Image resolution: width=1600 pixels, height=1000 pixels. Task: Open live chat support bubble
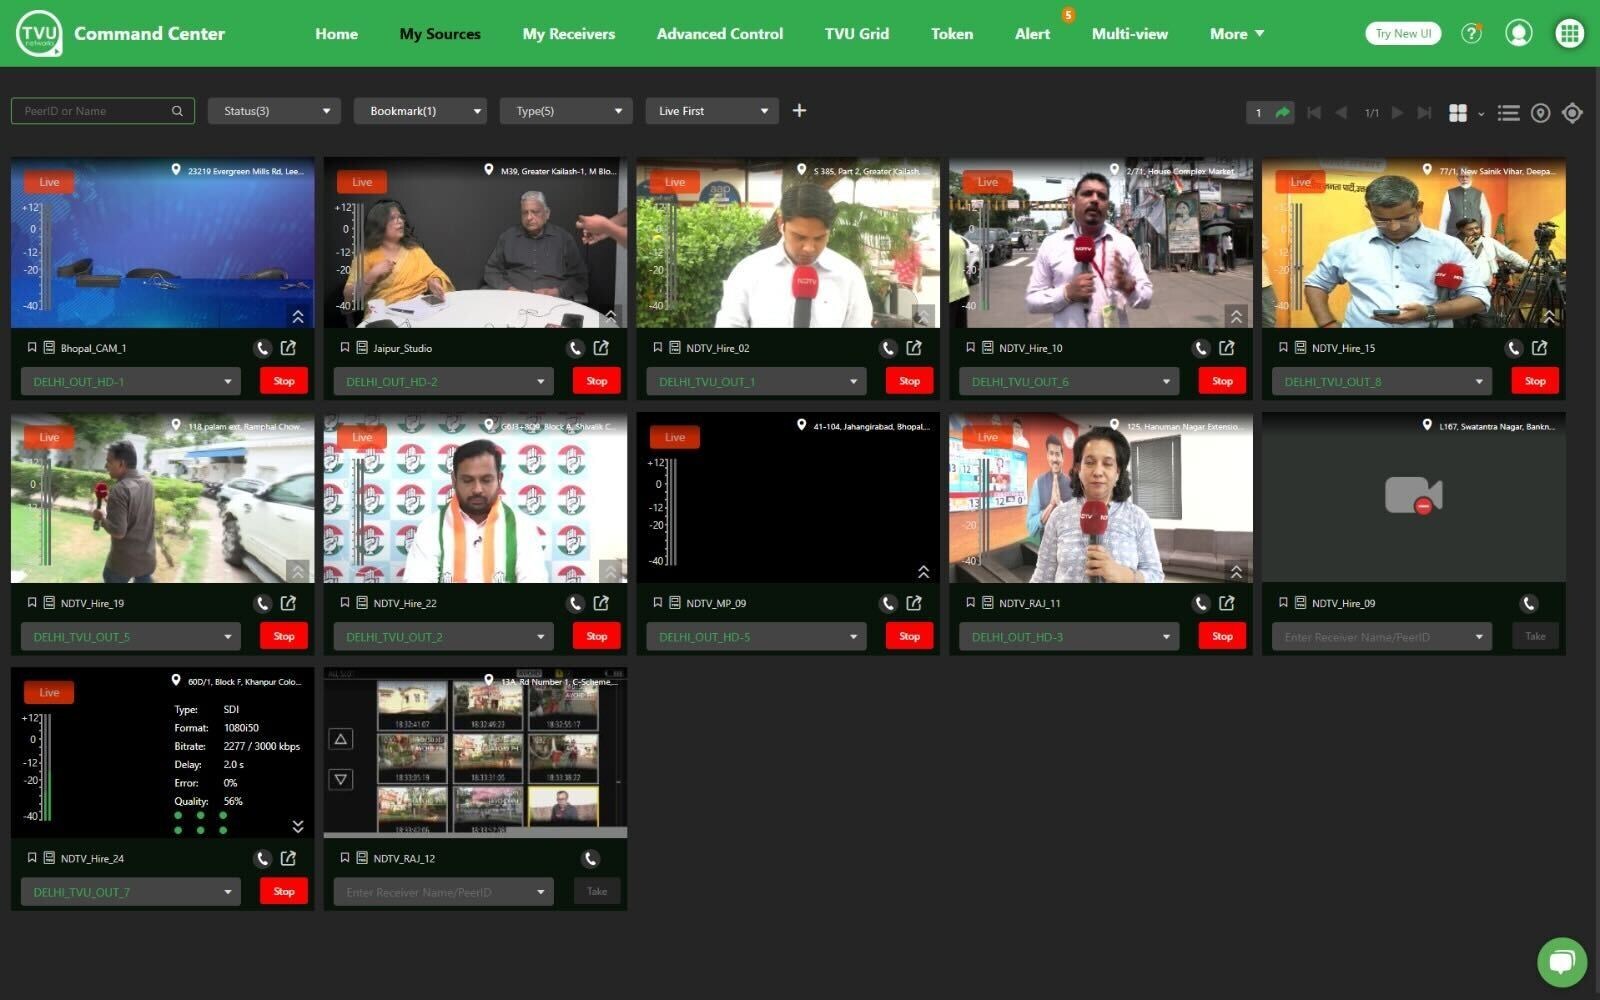1561,962
